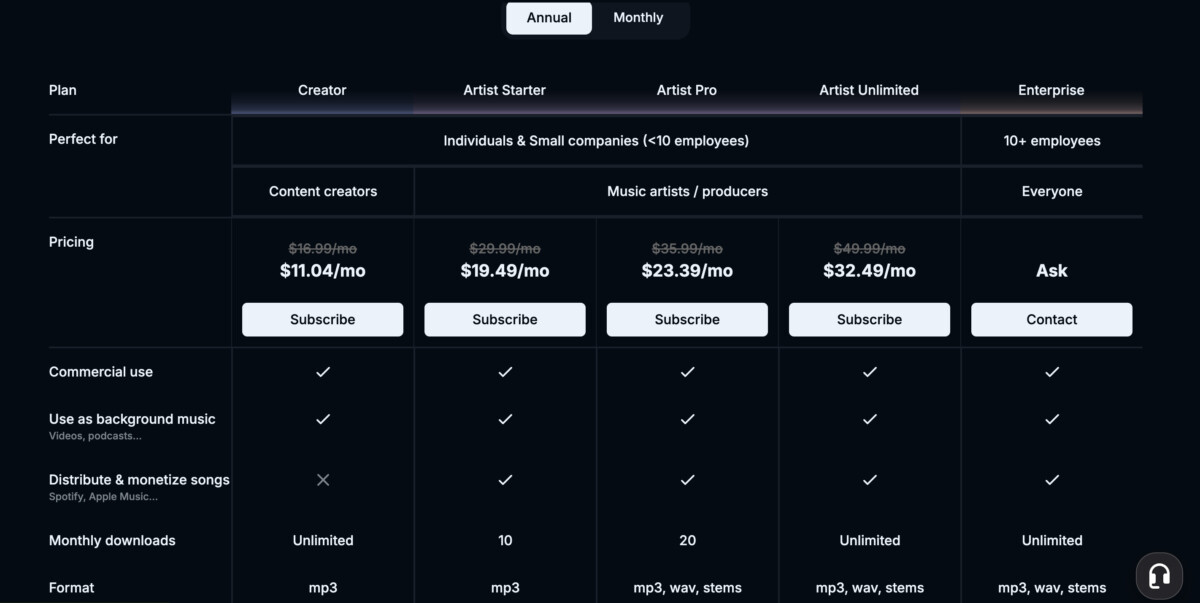This screenshot has width=1200, height=603.
Task: Subscribe to the Artist Pro plan
Action: (687, 320)
